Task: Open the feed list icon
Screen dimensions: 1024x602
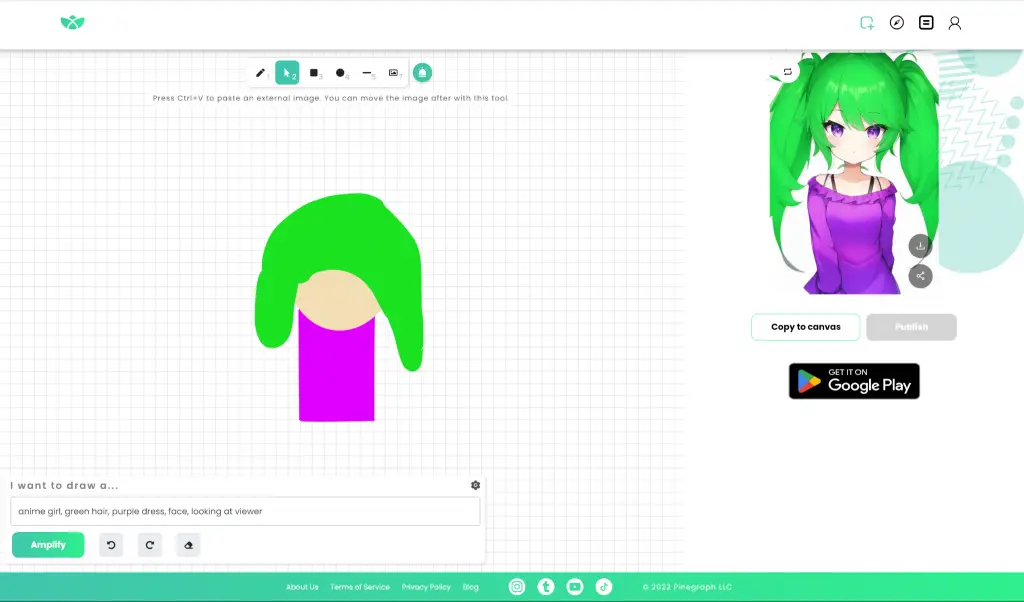Action: (x=925, y=21)
